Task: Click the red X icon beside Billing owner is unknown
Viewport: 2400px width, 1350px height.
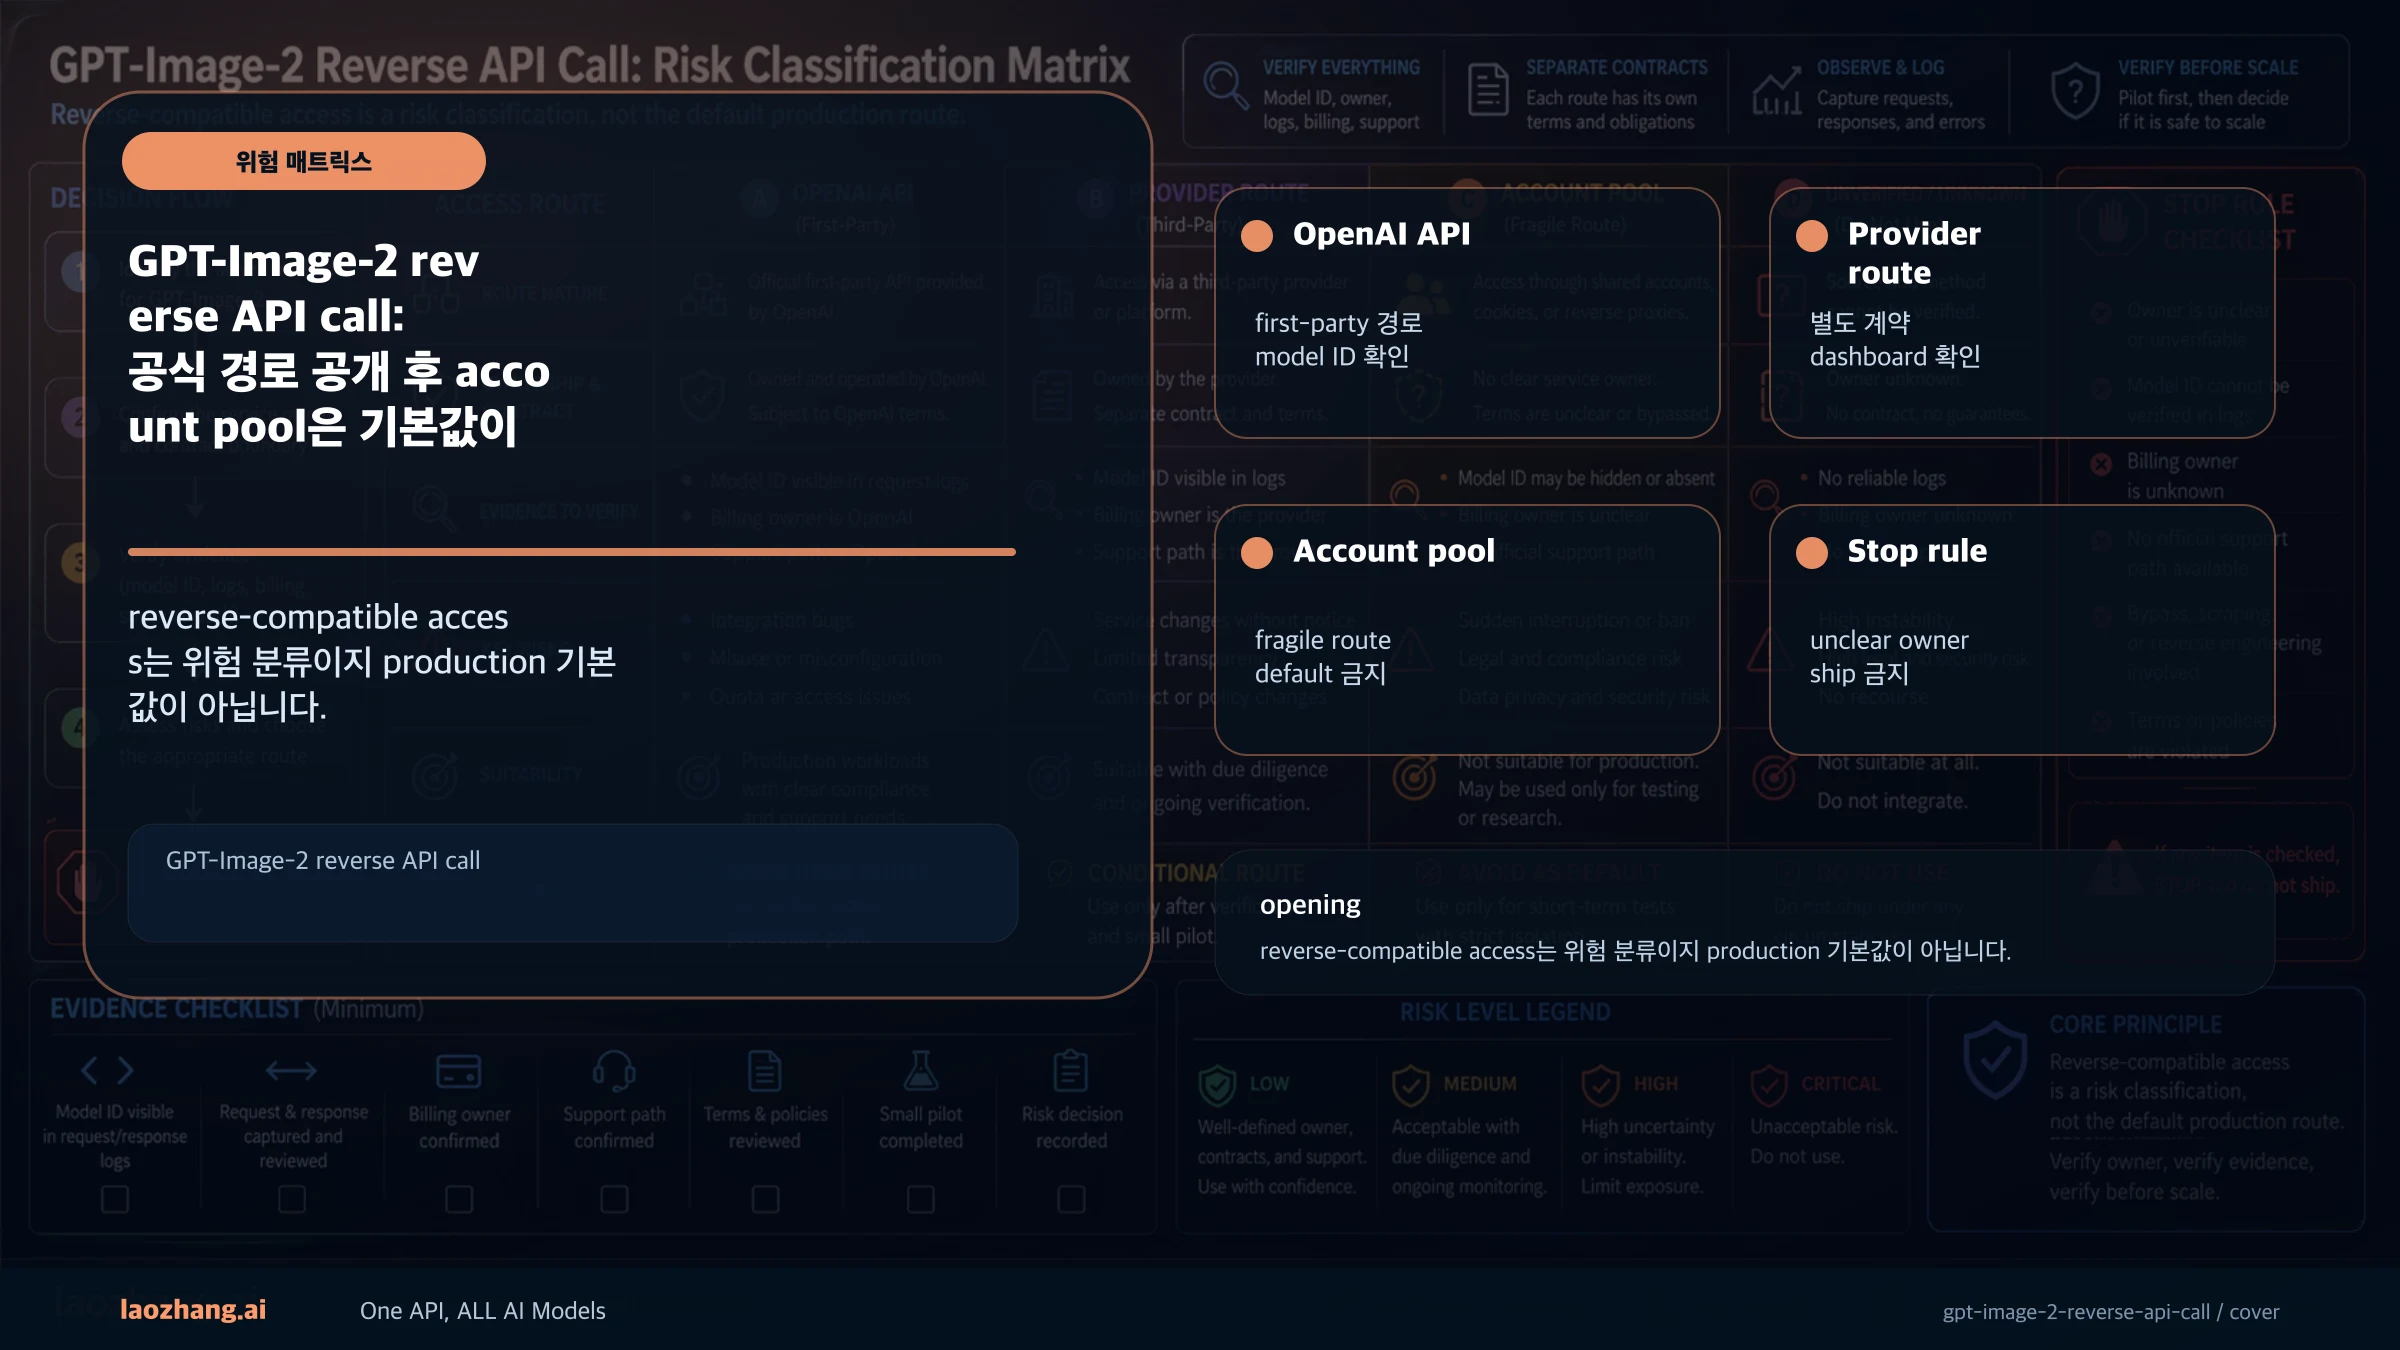Action: [x=2101, y=464]
